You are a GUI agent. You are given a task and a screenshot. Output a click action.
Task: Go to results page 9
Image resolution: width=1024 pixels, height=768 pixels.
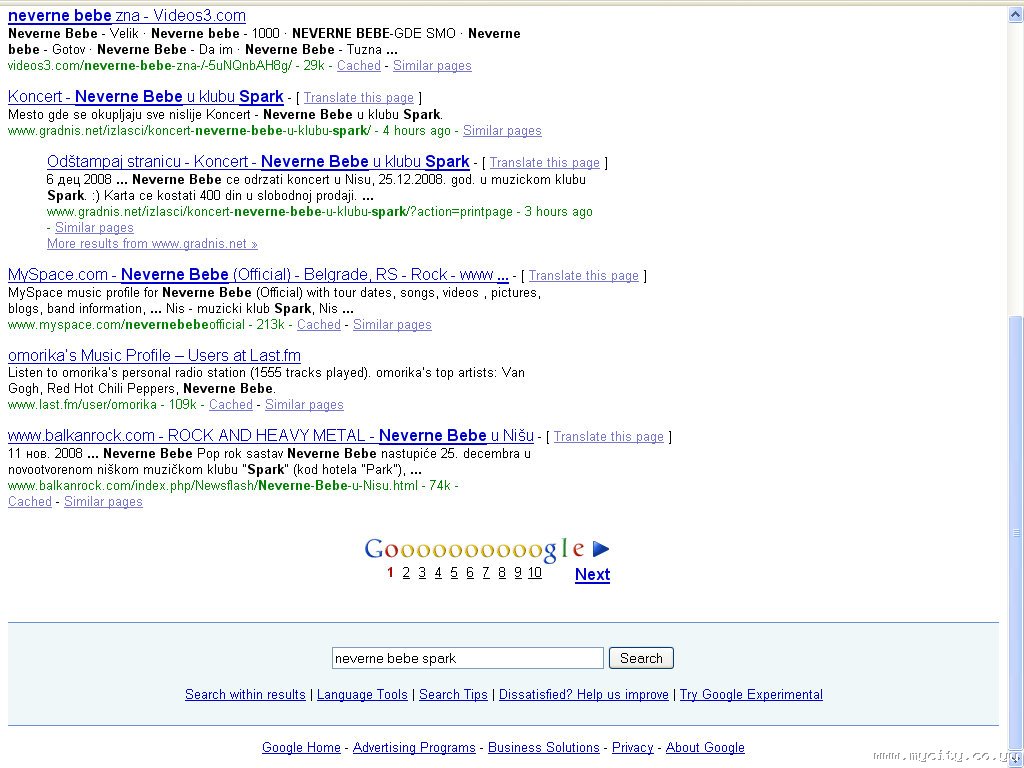[x=518, y=573]
